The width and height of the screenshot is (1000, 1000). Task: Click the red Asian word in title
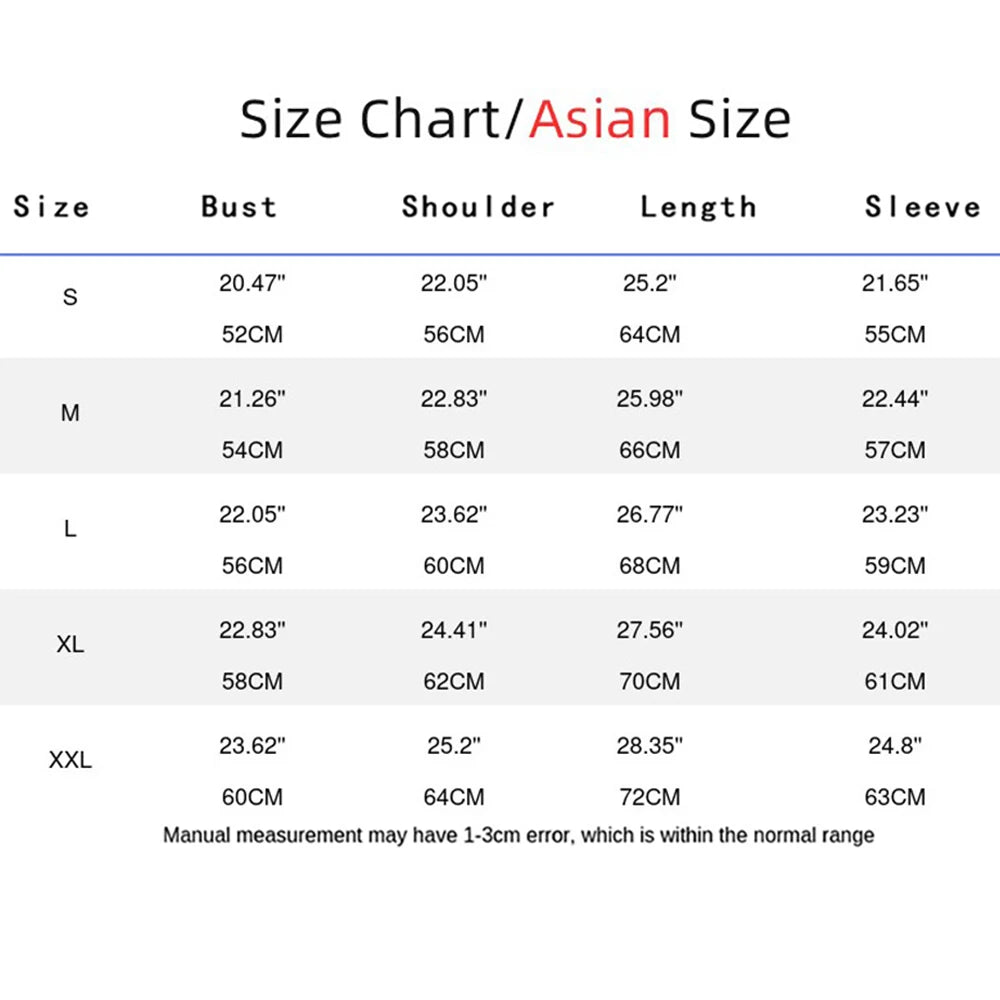coord(600,119)
